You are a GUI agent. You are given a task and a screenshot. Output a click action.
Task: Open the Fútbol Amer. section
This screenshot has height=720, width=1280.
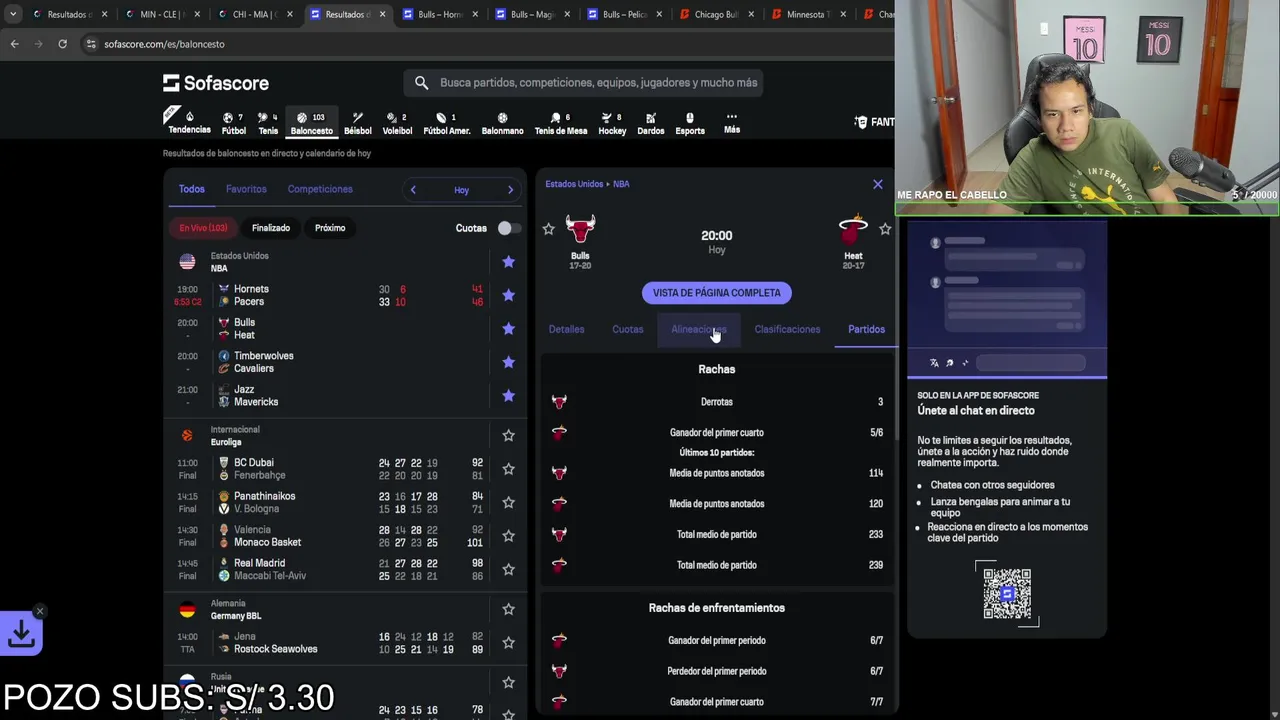(447, 122)
